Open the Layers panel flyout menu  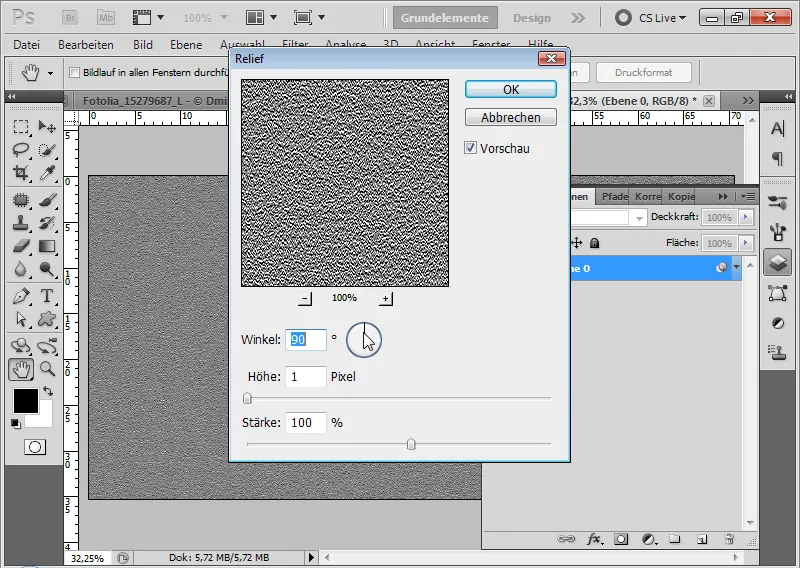pyautogui.click(x=748, y=196)
